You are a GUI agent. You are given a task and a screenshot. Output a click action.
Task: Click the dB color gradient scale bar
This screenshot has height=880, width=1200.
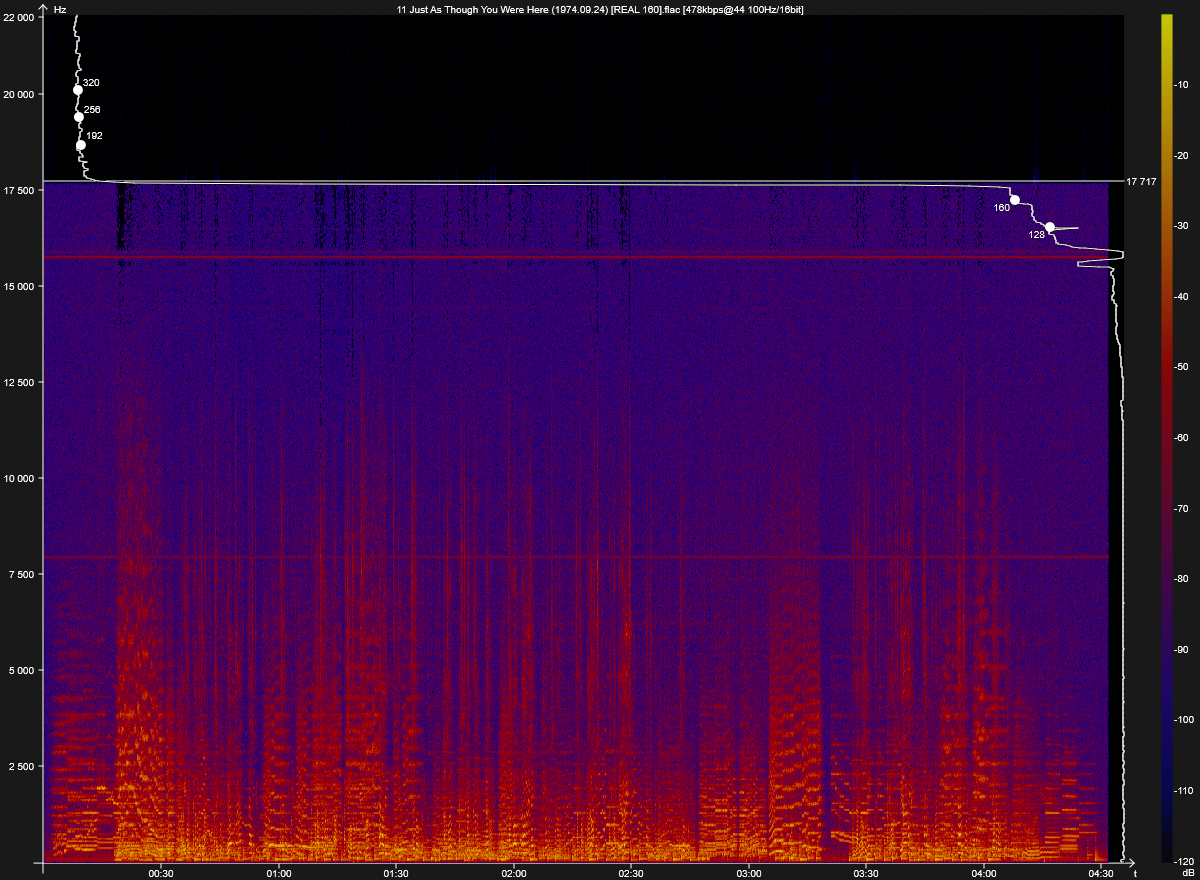point(1166,438)
